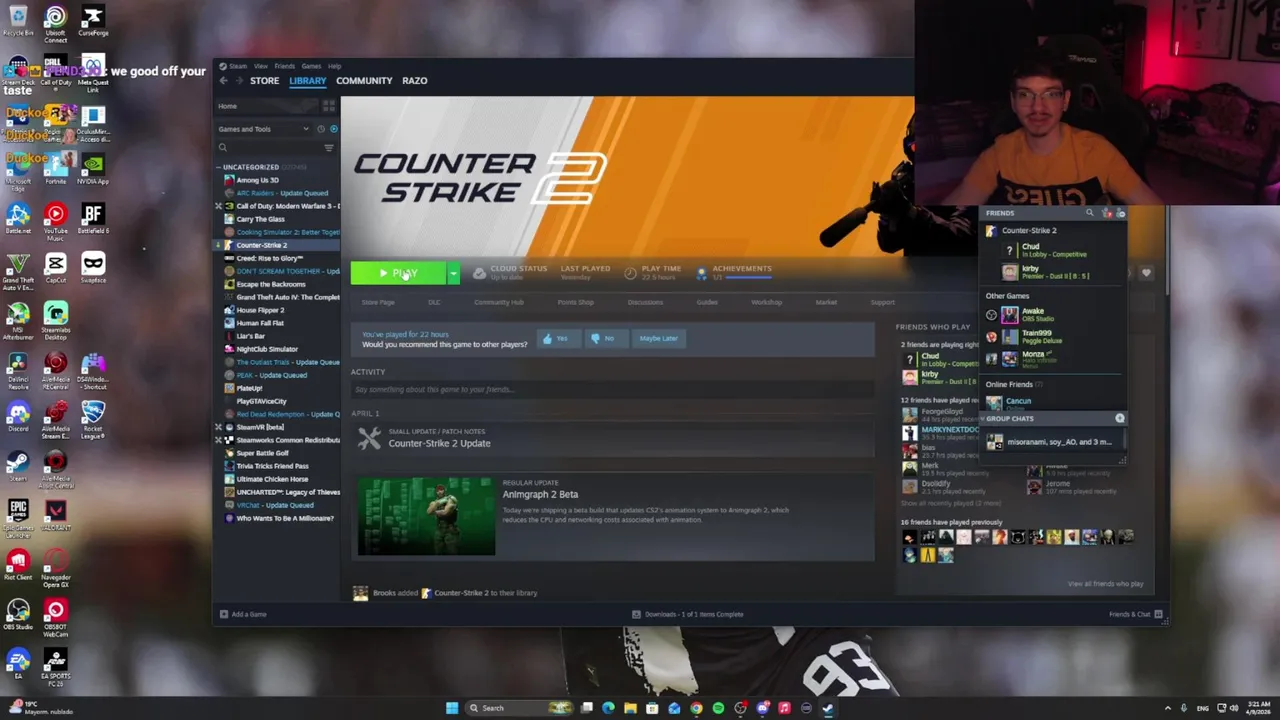Image resolution: width=1280 pixels, height=720 pixels.
Task: Select Liar's Bar in the library list
Action: (x=251, y=336)
